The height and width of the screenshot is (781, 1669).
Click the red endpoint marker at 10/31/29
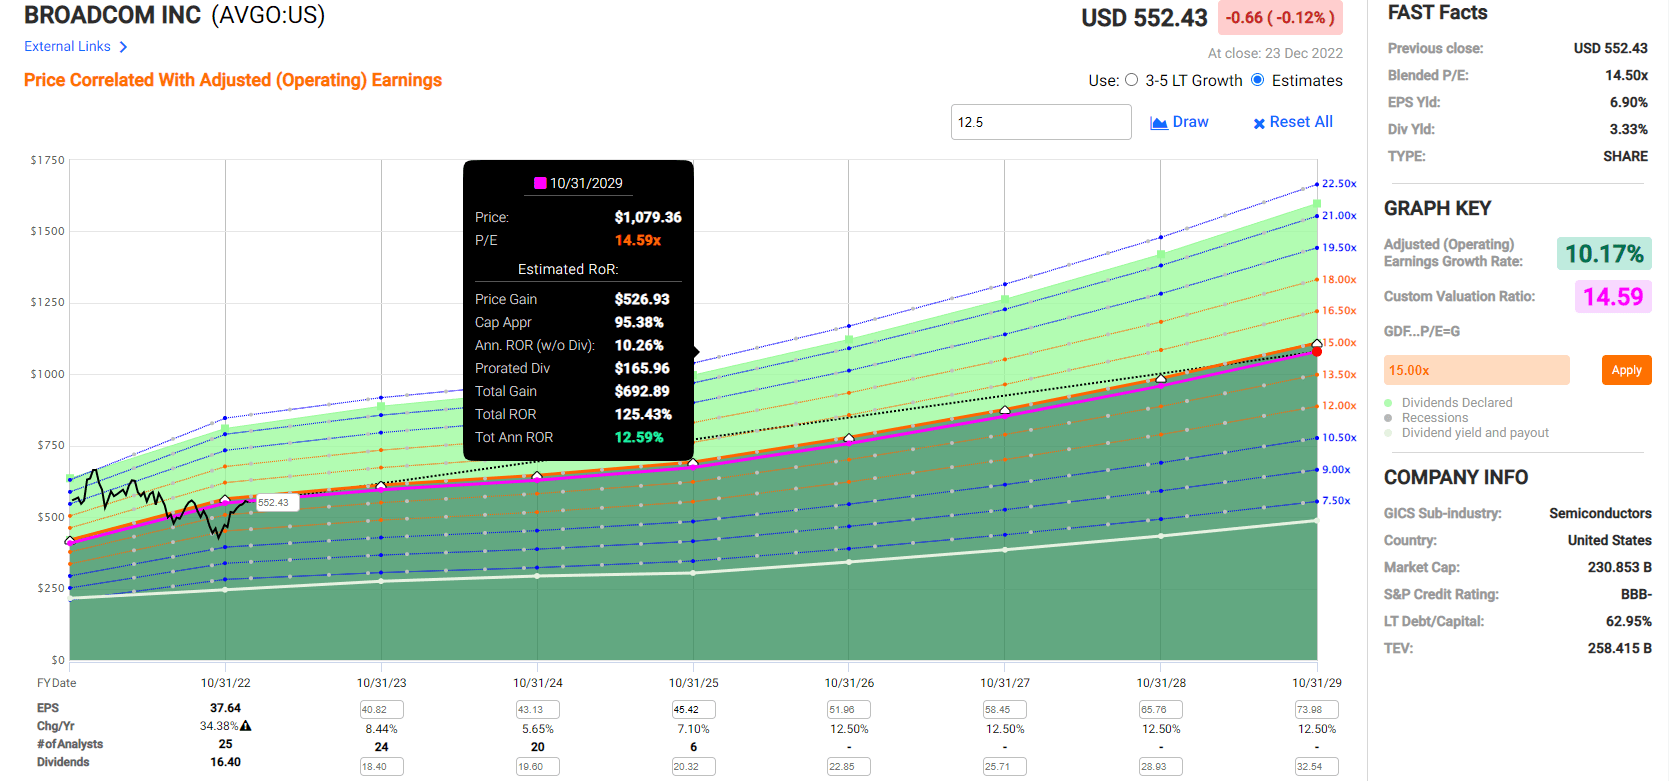tap(1317, 351)
